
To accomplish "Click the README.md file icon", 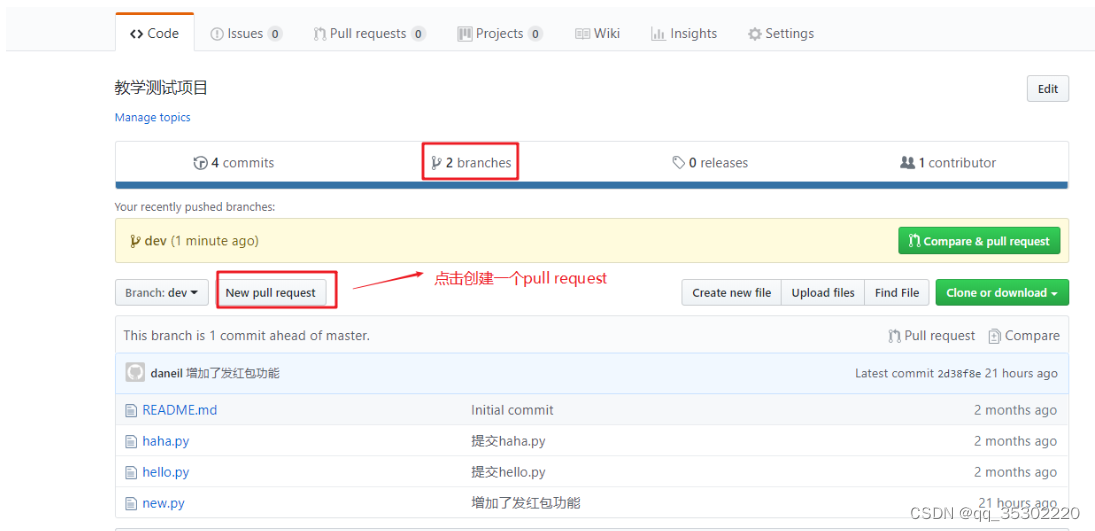I will (131, 410).
